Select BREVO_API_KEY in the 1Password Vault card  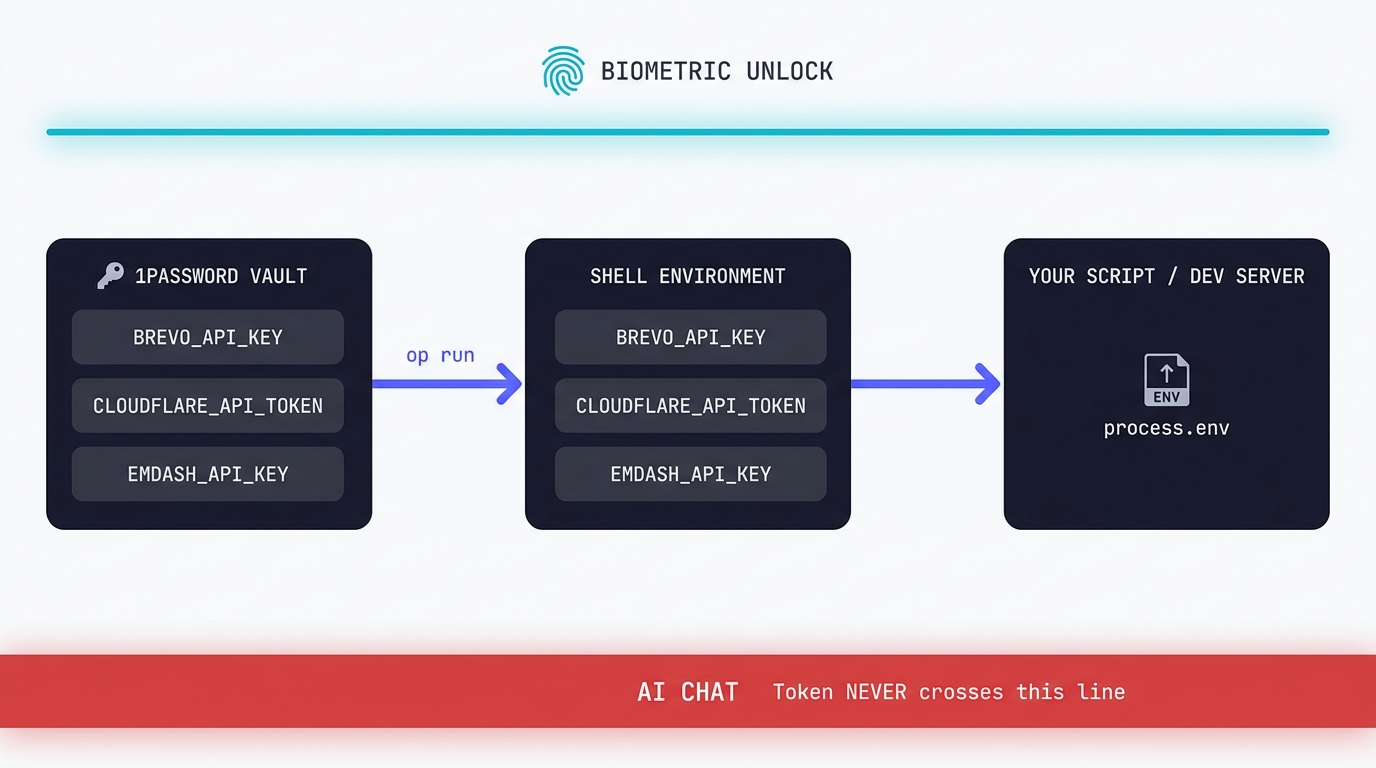click(208, 337)
